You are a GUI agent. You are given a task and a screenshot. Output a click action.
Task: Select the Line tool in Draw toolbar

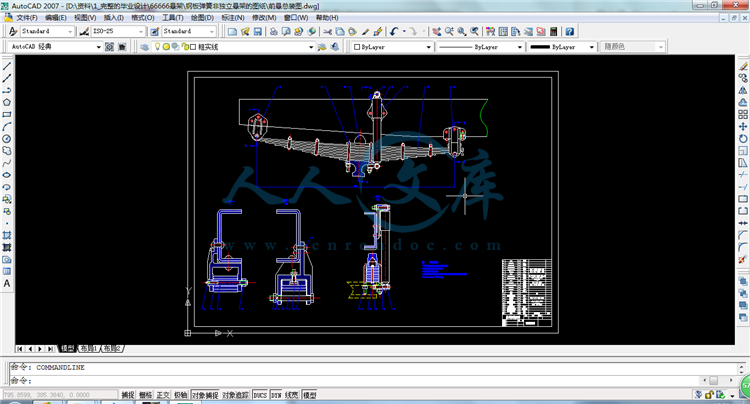coord(7,66)
